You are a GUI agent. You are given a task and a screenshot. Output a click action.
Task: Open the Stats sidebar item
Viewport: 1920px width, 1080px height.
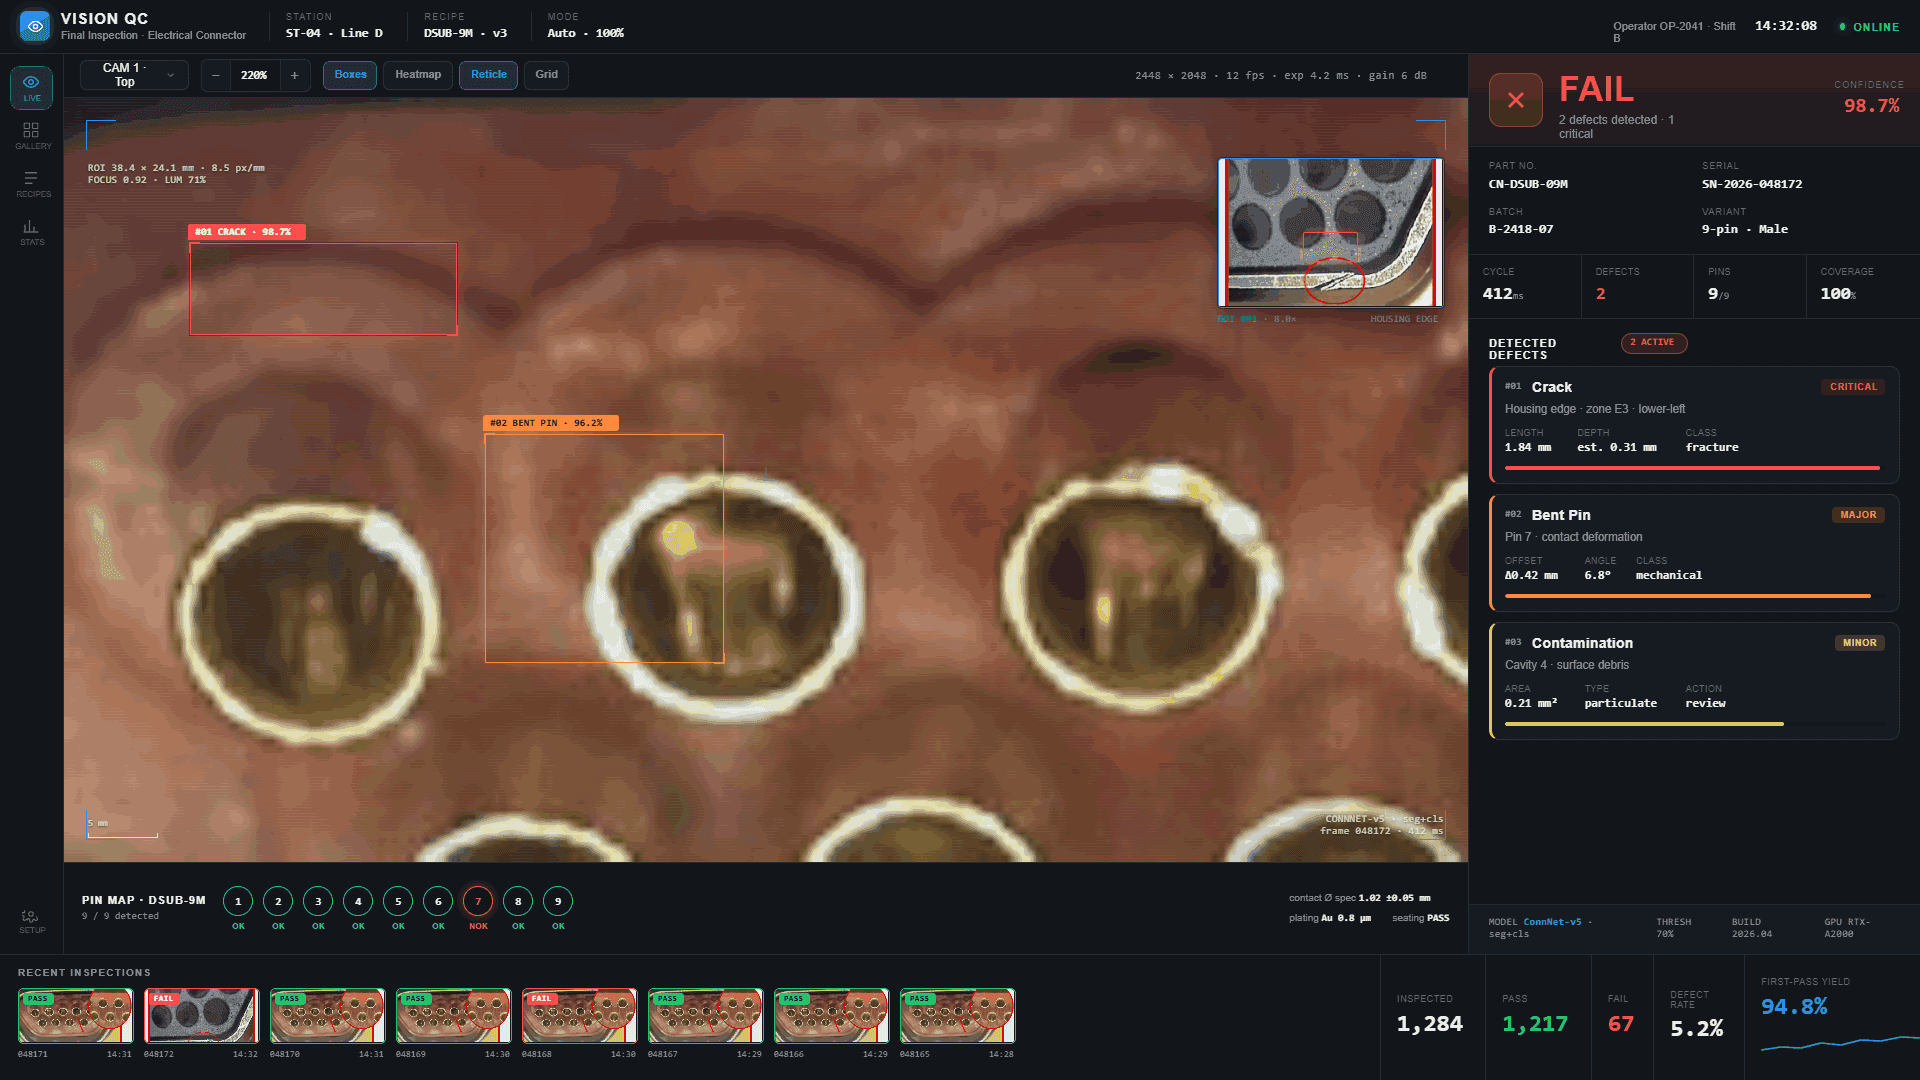point(31,232)
